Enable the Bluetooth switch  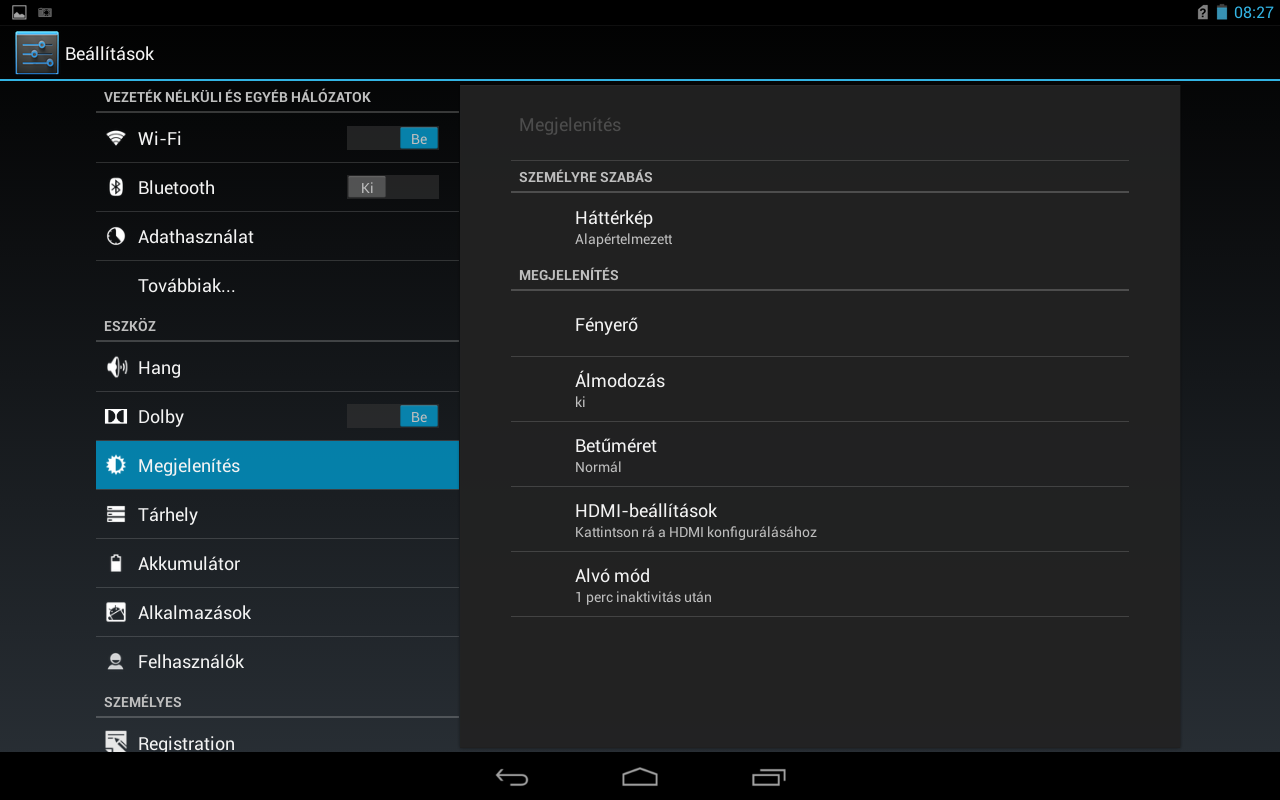click(x=392, y=188)
